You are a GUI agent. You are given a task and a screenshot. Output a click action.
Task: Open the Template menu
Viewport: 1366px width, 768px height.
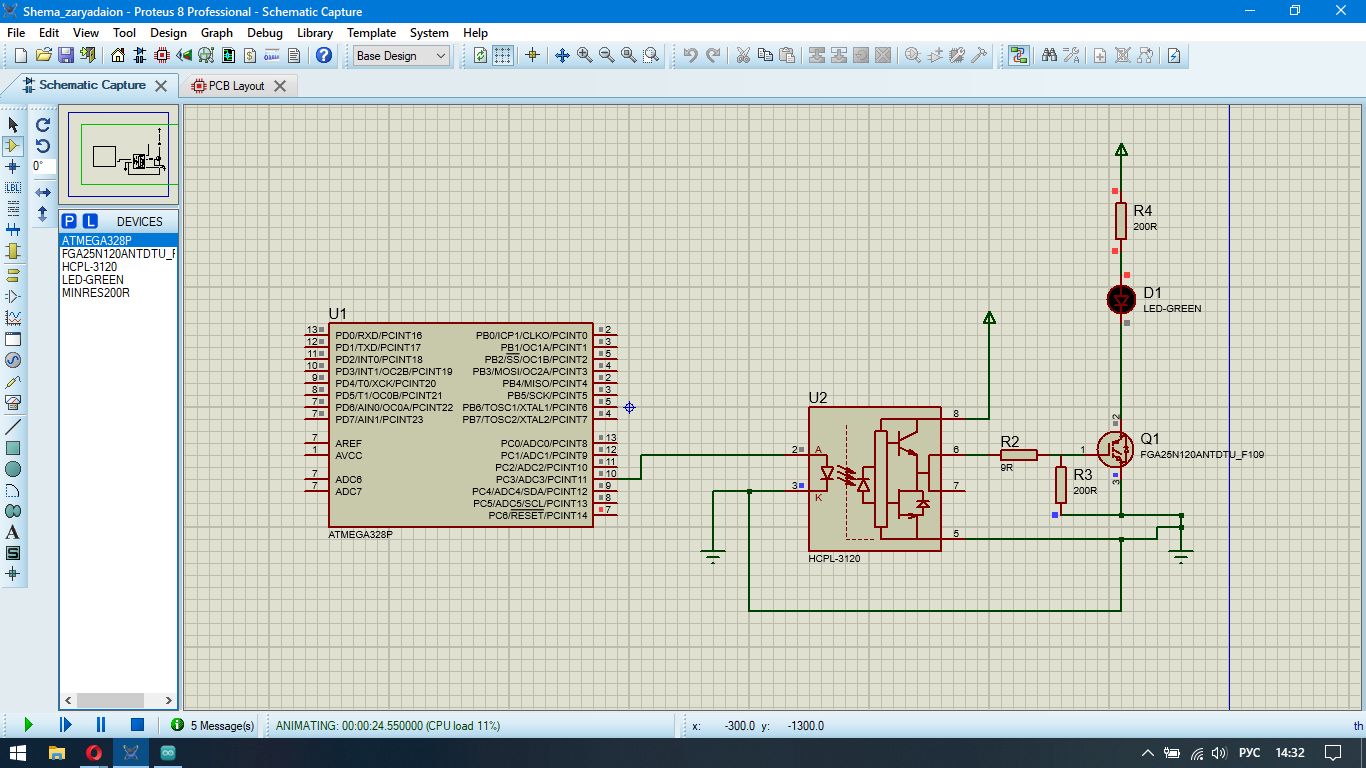click(371, 33)
